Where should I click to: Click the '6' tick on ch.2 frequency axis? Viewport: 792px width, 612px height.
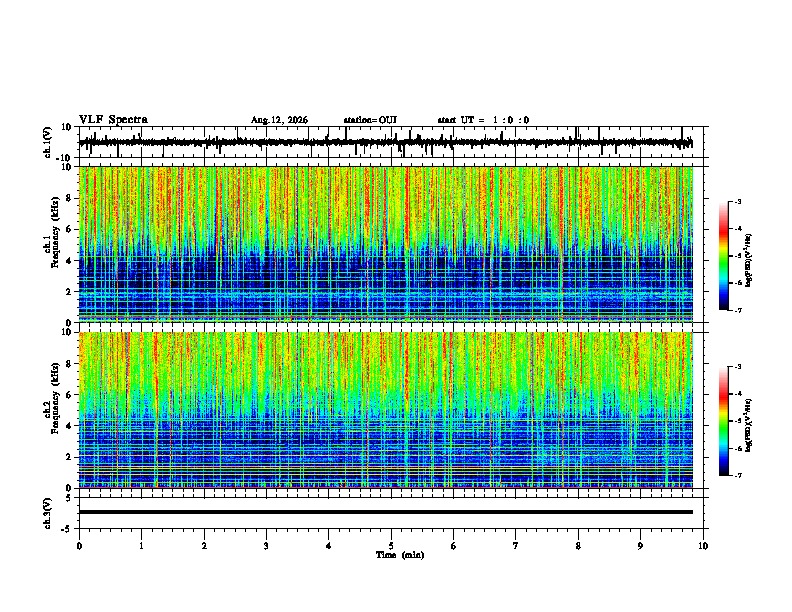click(69, 395)
